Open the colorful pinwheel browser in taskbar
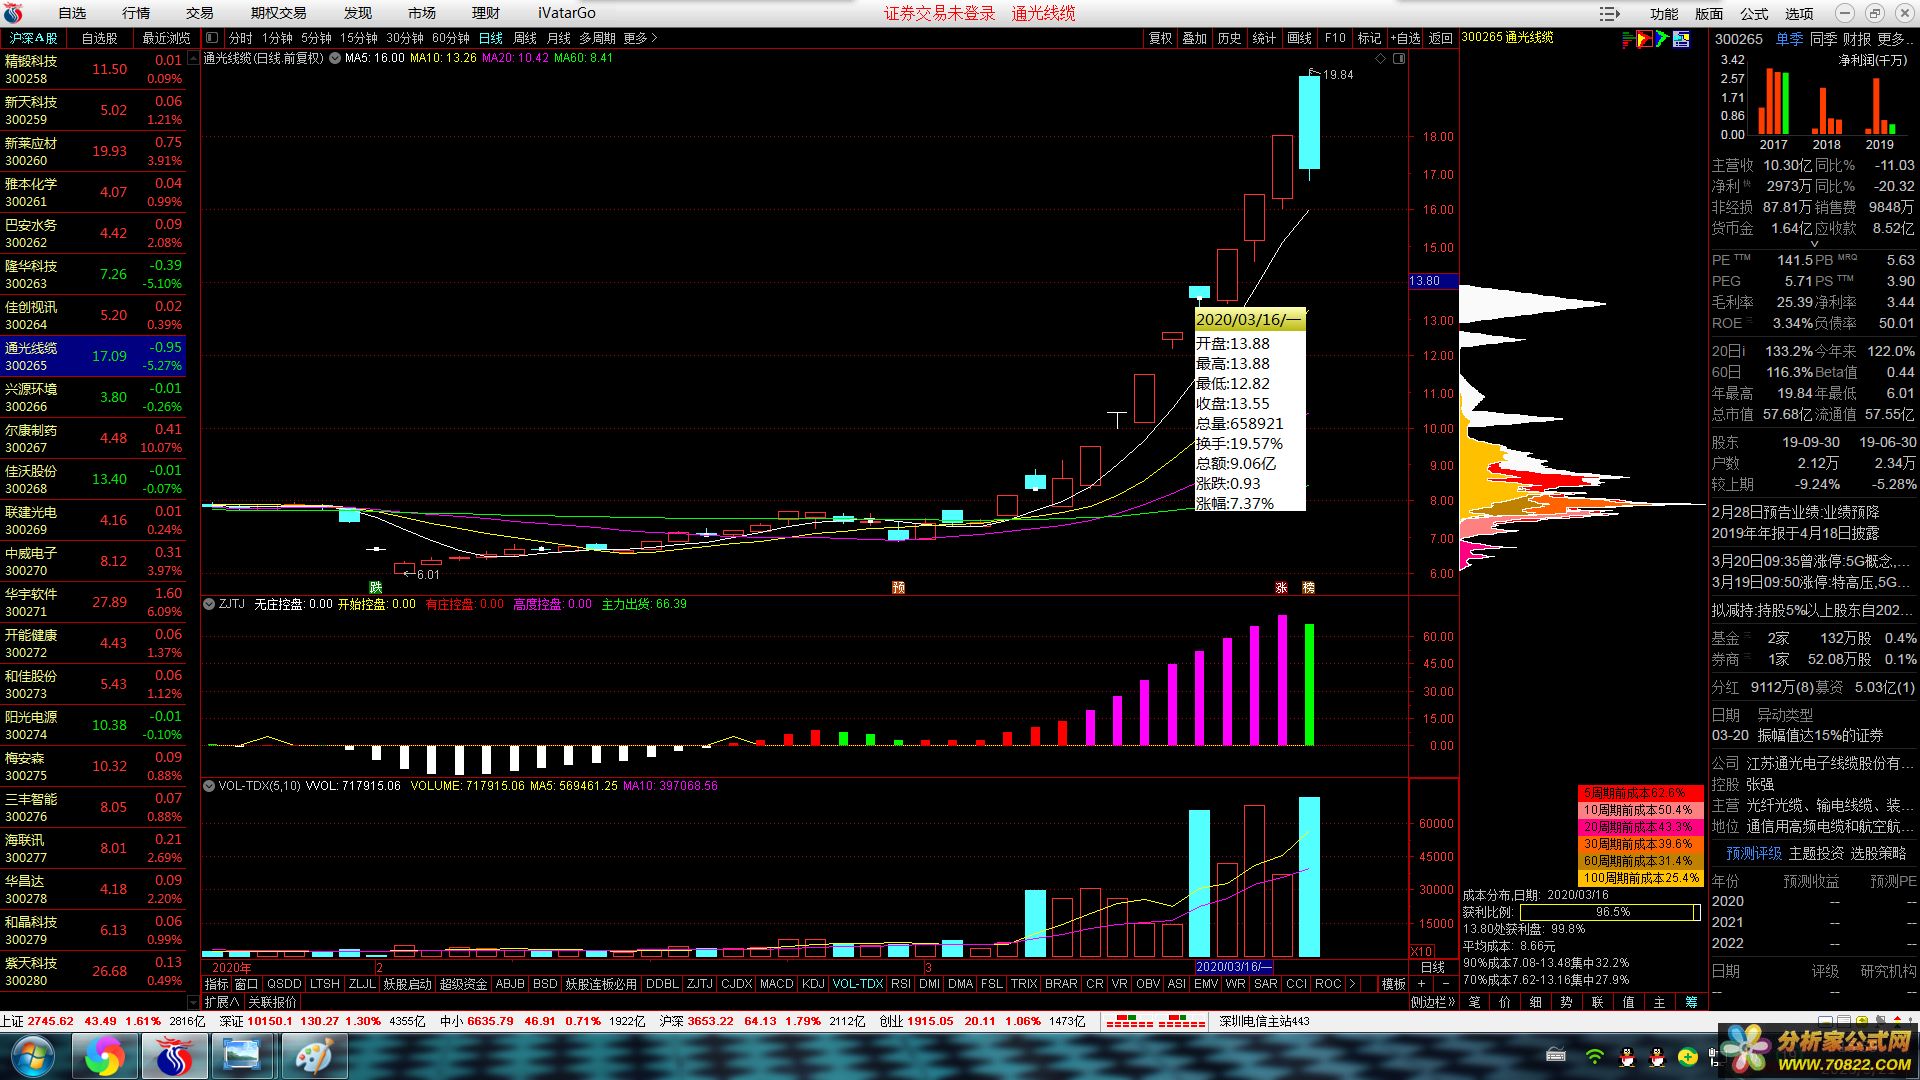The width and height of the screenshot is (1920, 1080). [x=104, y=1056]
